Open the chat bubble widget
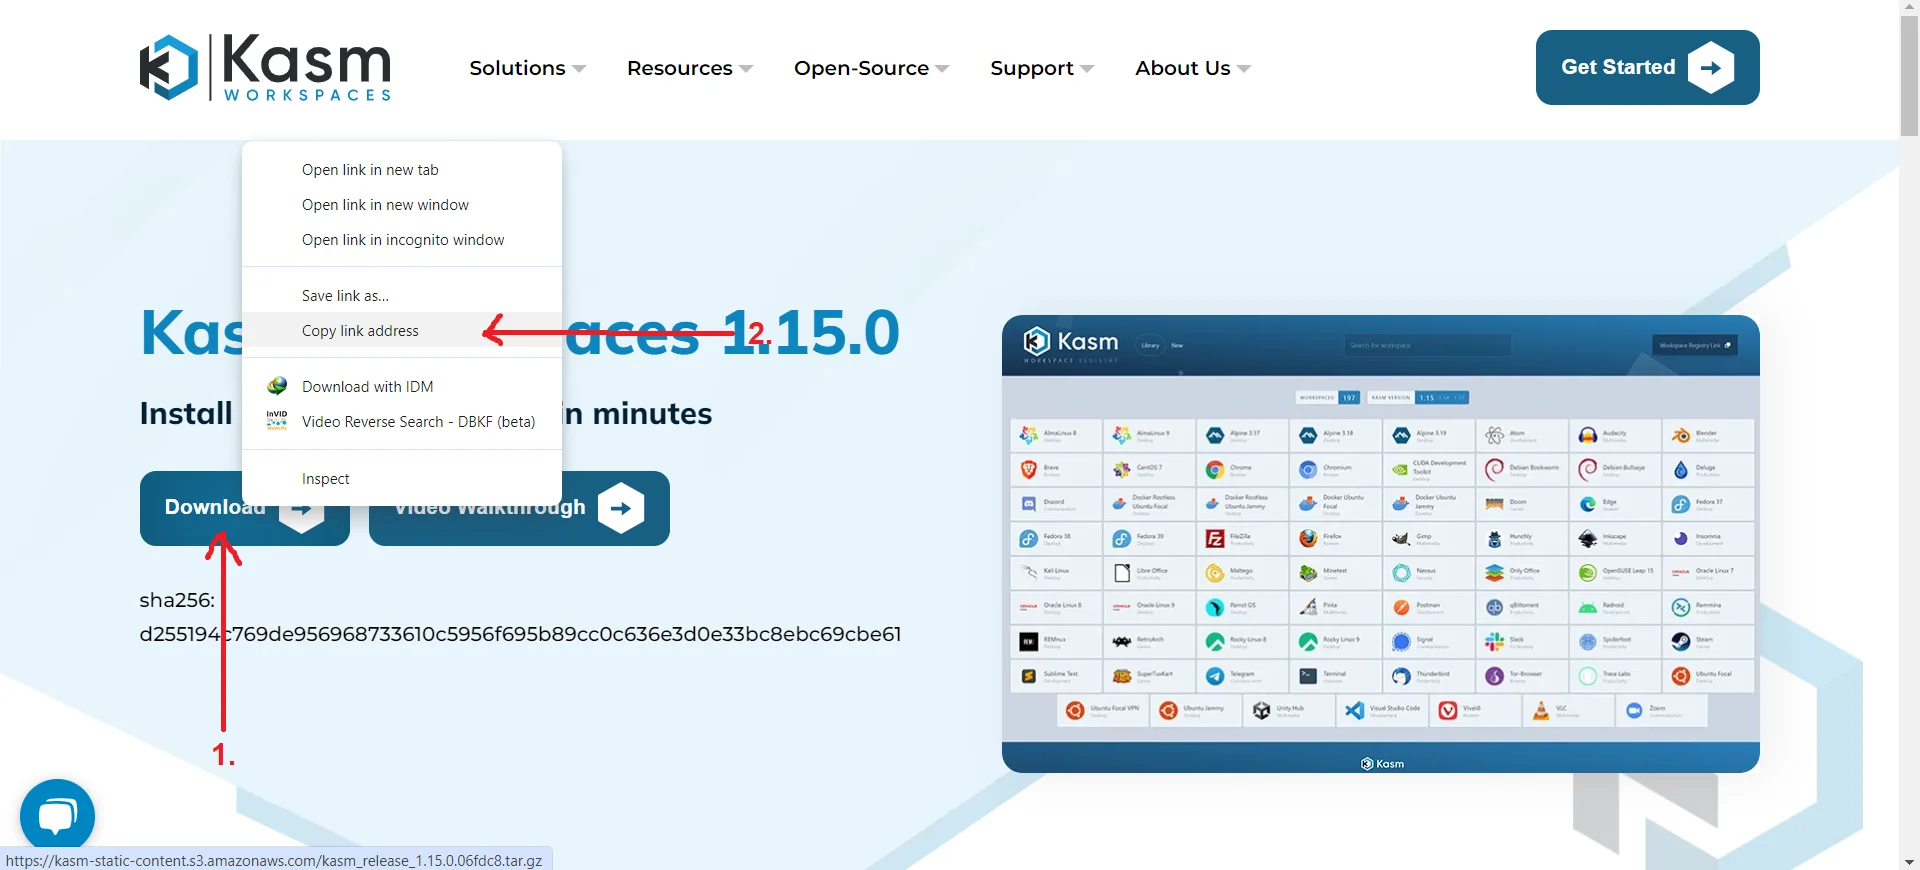This screenshot has width=1920, height=870. [x=57, y=816]
